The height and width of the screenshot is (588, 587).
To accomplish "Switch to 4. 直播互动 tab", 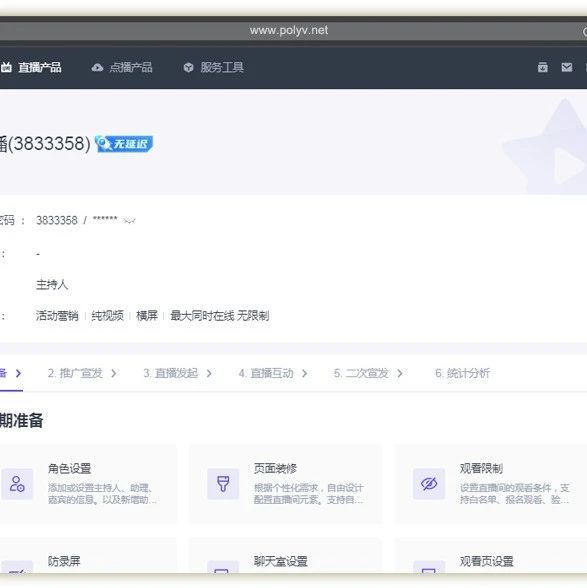I will (x=266, y=373).
